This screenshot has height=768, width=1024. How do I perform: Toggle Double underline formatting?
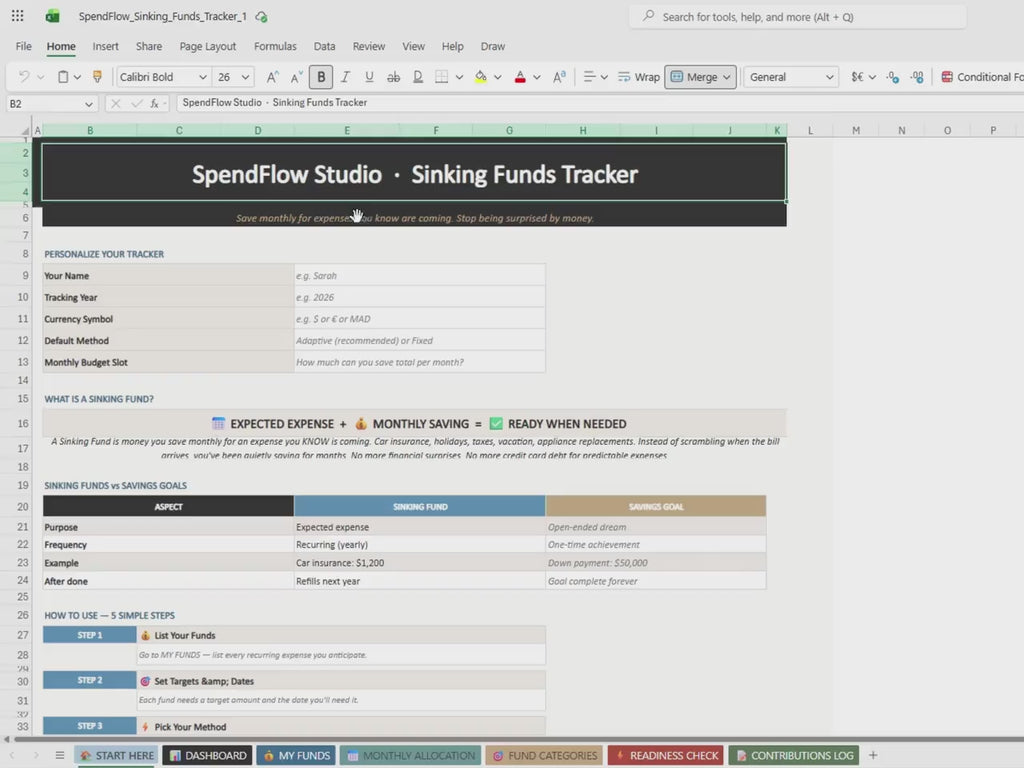point(418,77)
